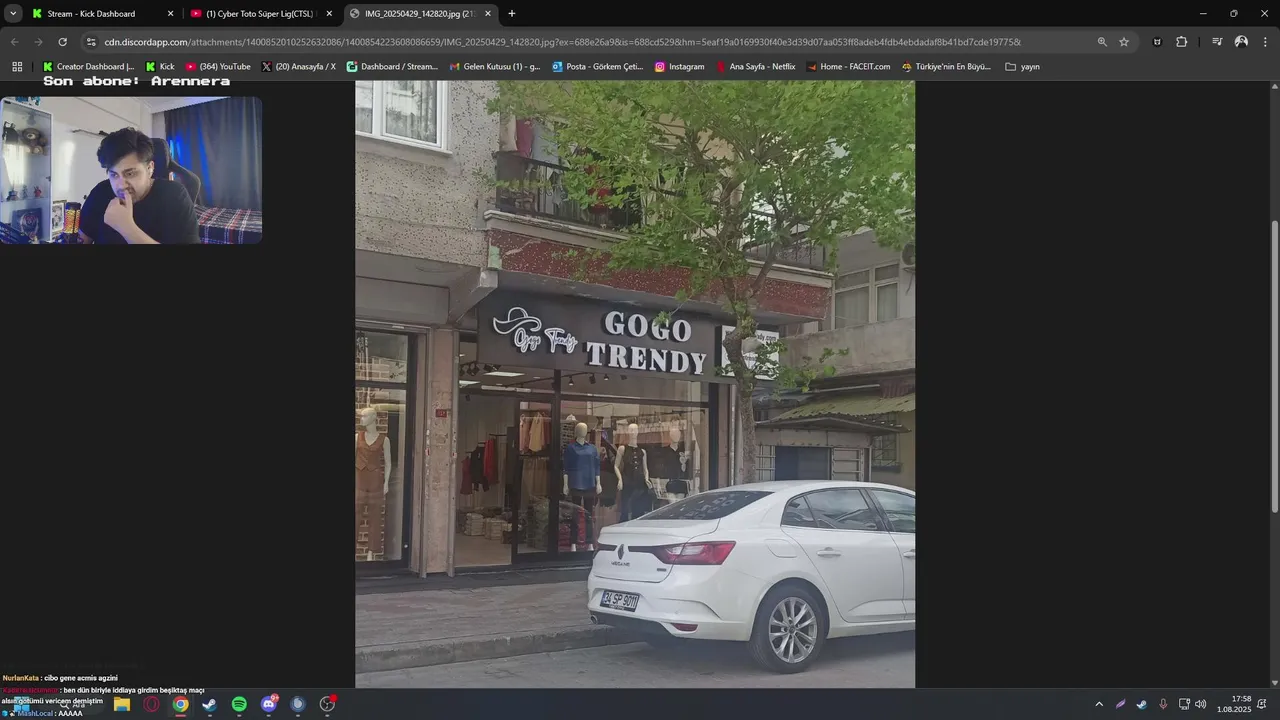This screenshot has height=720, width=1280.
Task: Close the Cyber Toto Süper Lig tab
Action: click(329, 14)
